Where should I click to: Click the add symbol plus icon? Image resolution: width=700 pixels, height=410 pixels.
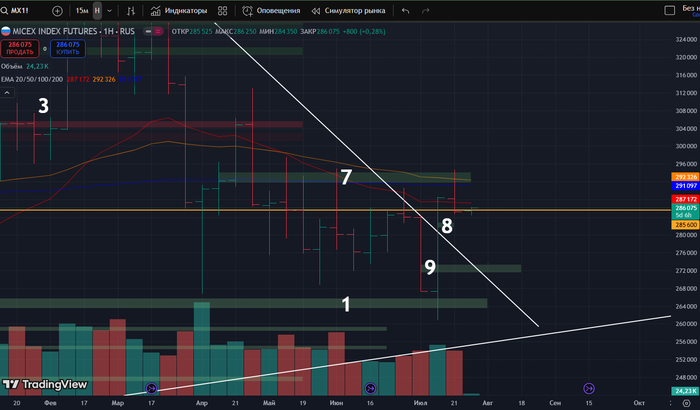(57, 10)
